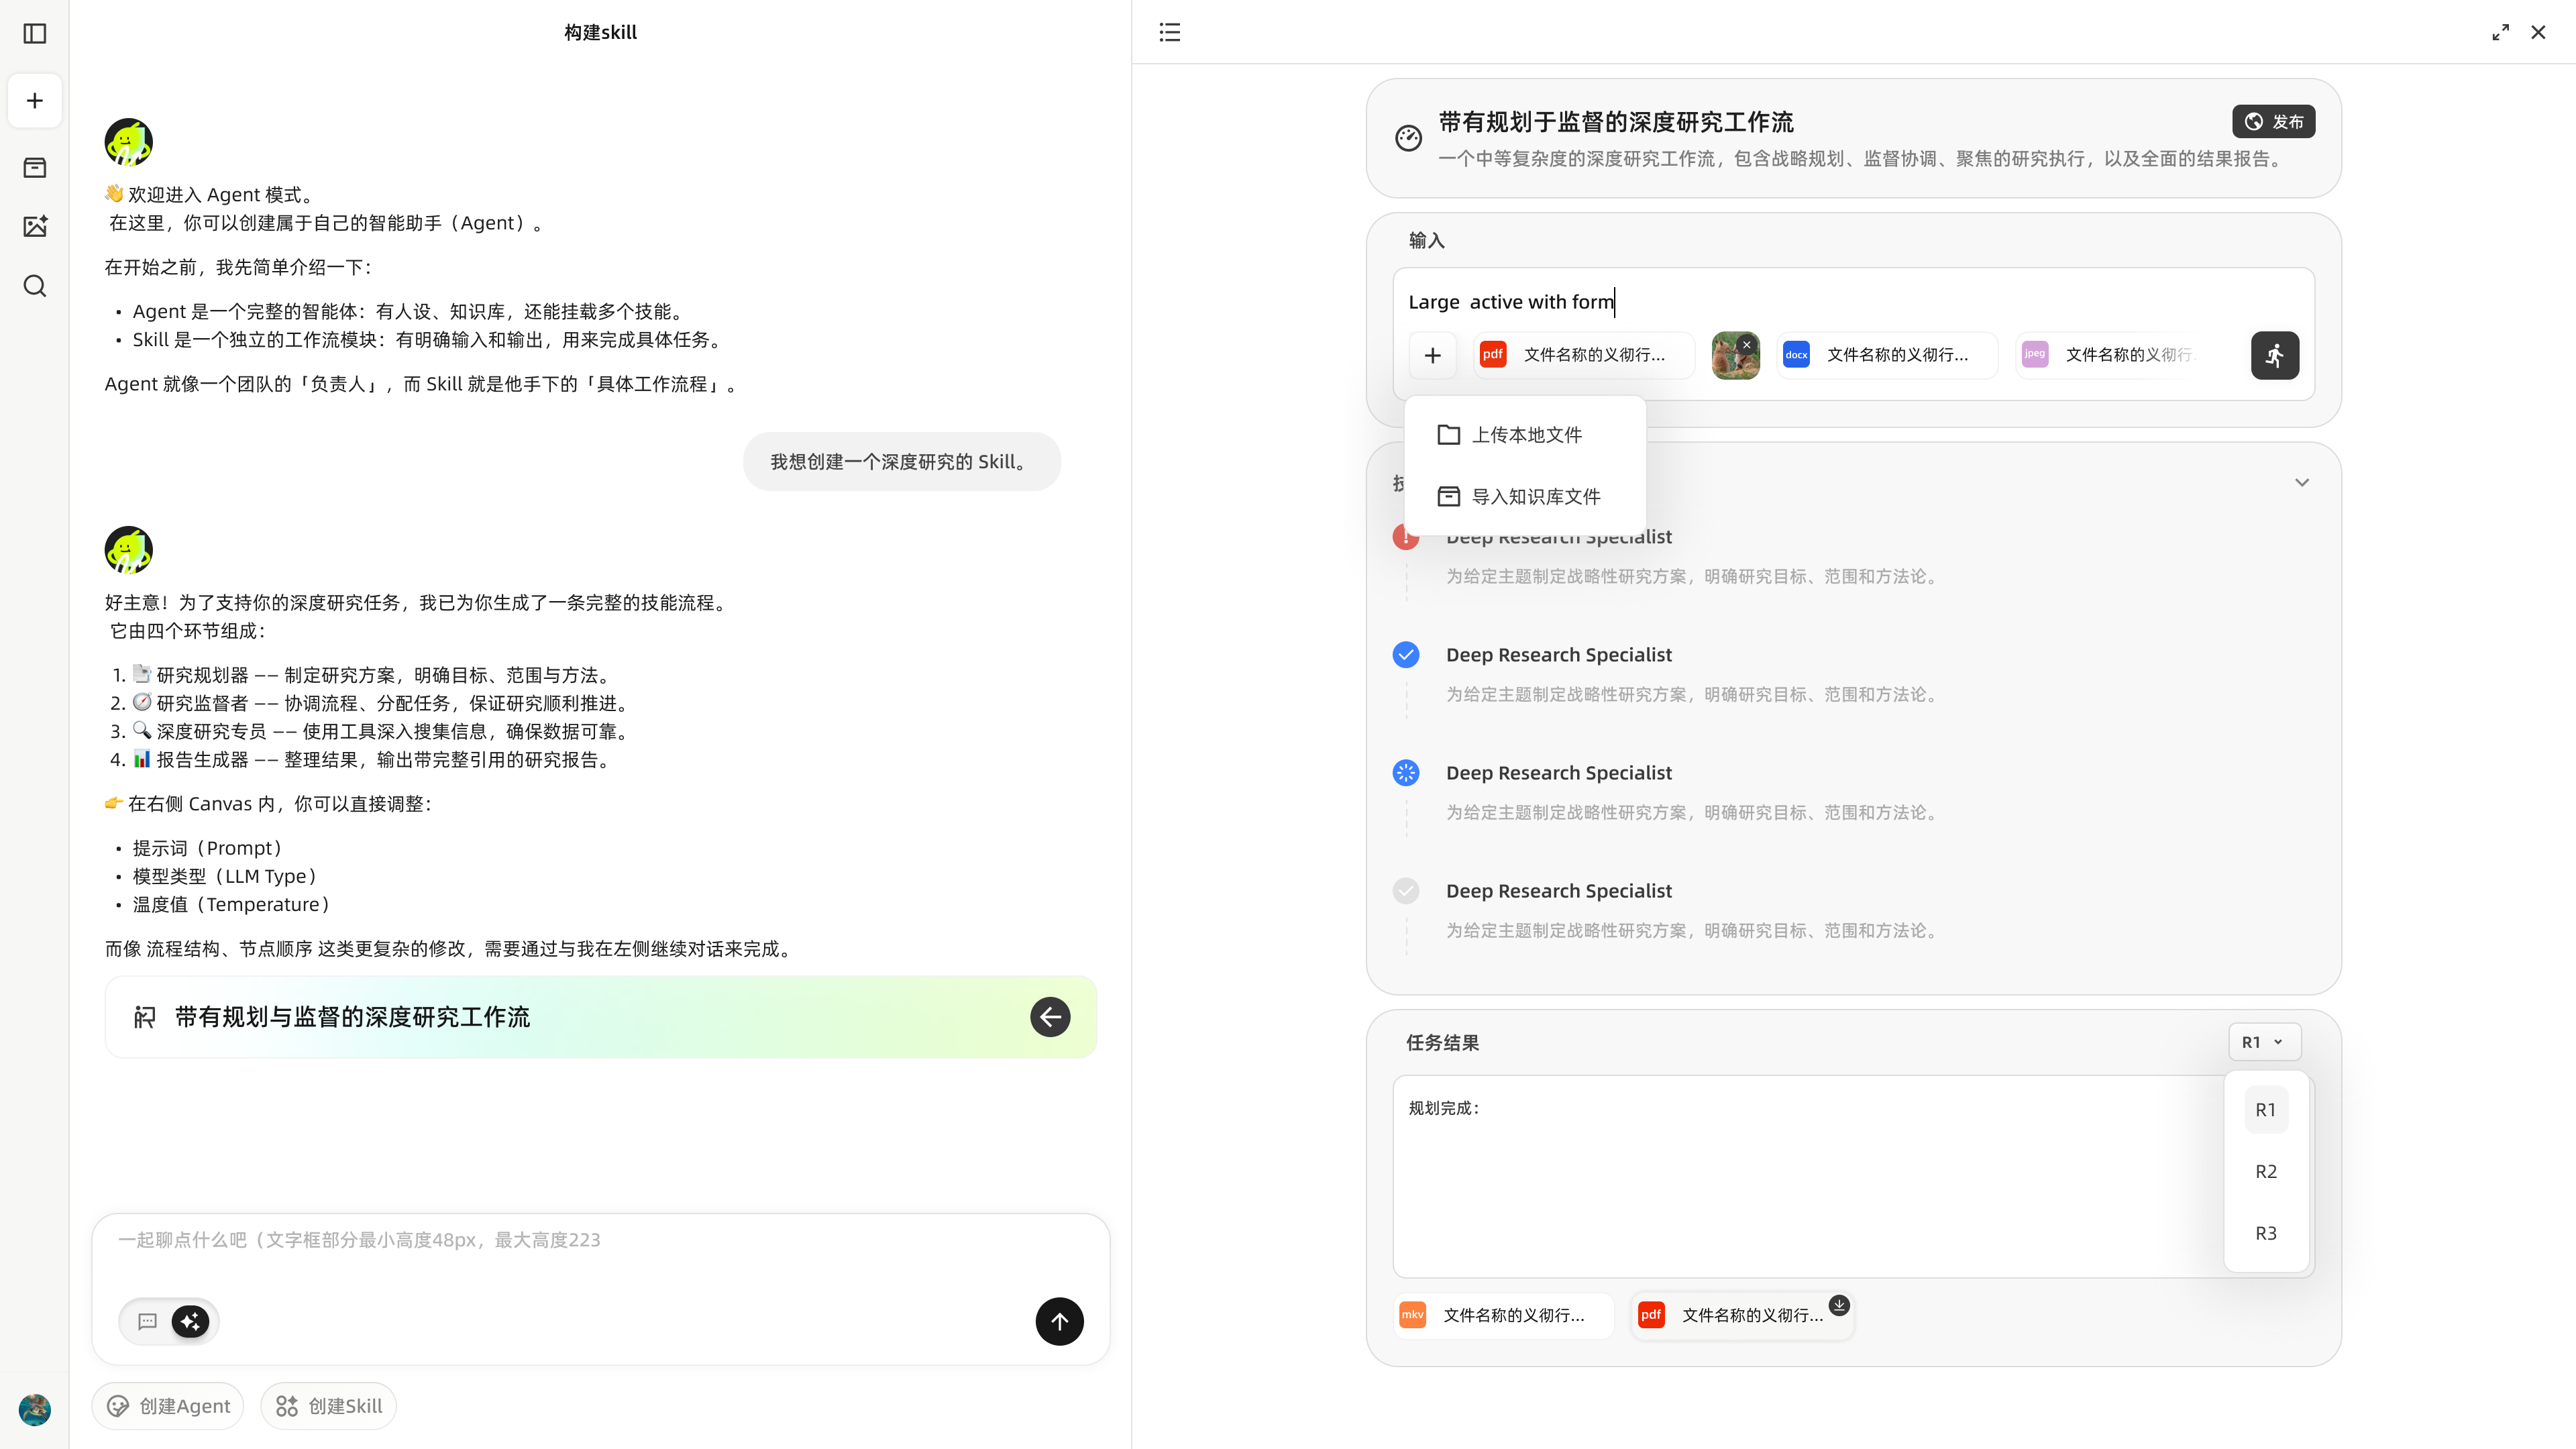Expand the canvas to fullscreen

click(2501, 32)
